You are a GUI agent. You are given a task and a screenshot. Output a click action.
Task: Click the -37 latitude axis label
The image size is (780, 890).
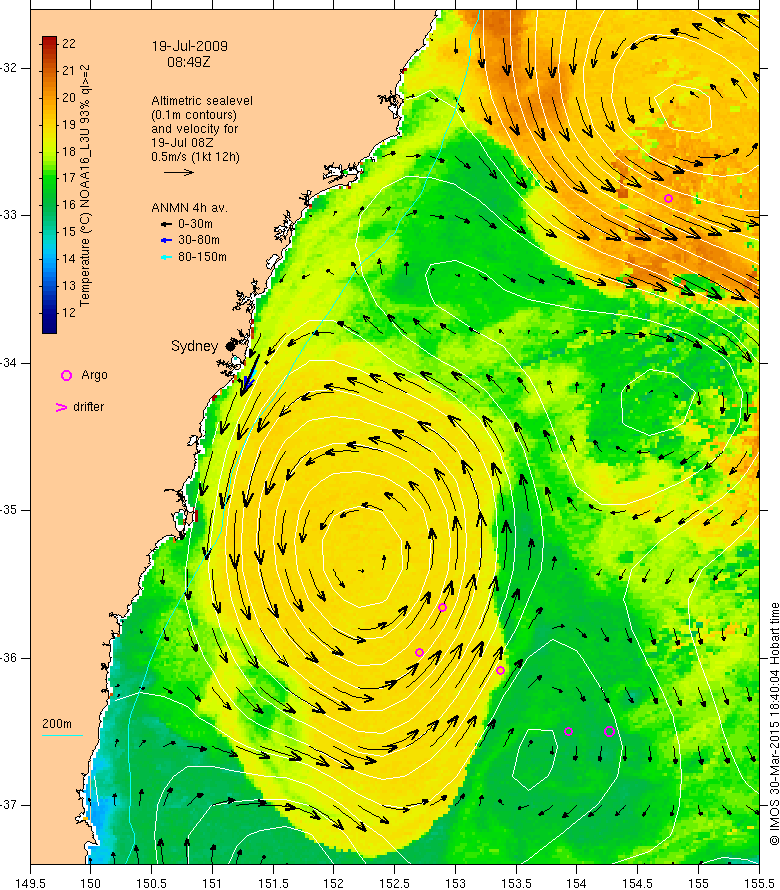pyautogui.click(x=11, y=805)
